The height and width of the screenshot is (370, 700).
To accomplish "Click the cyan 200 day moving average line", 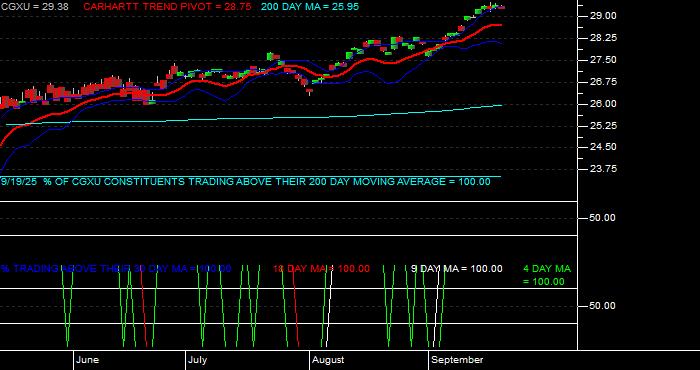I will click(254, 118).
